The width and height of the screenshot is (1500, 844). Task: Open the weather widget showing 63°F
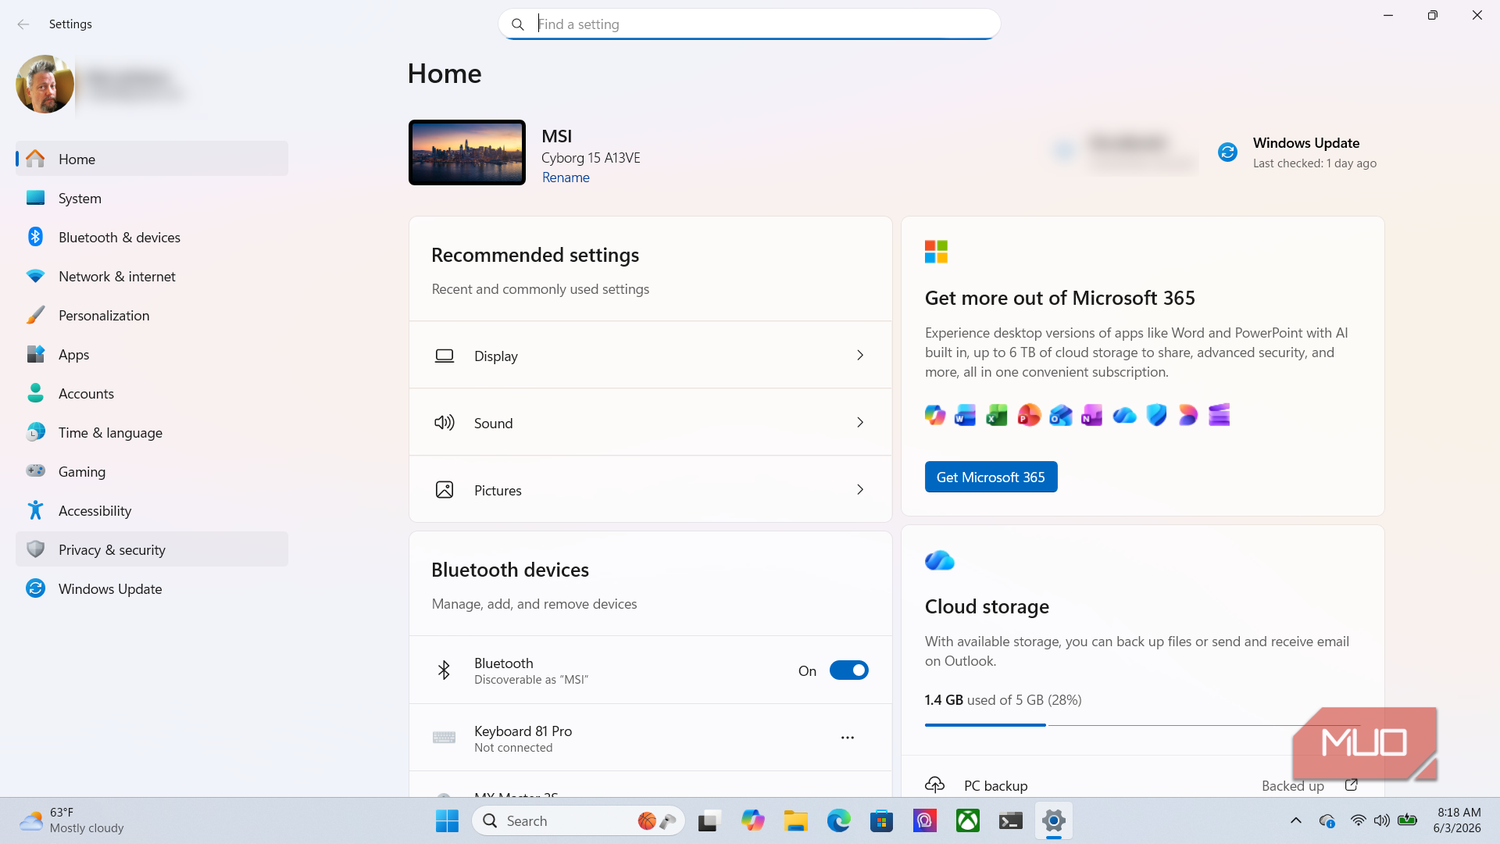(x=72, y=820)
